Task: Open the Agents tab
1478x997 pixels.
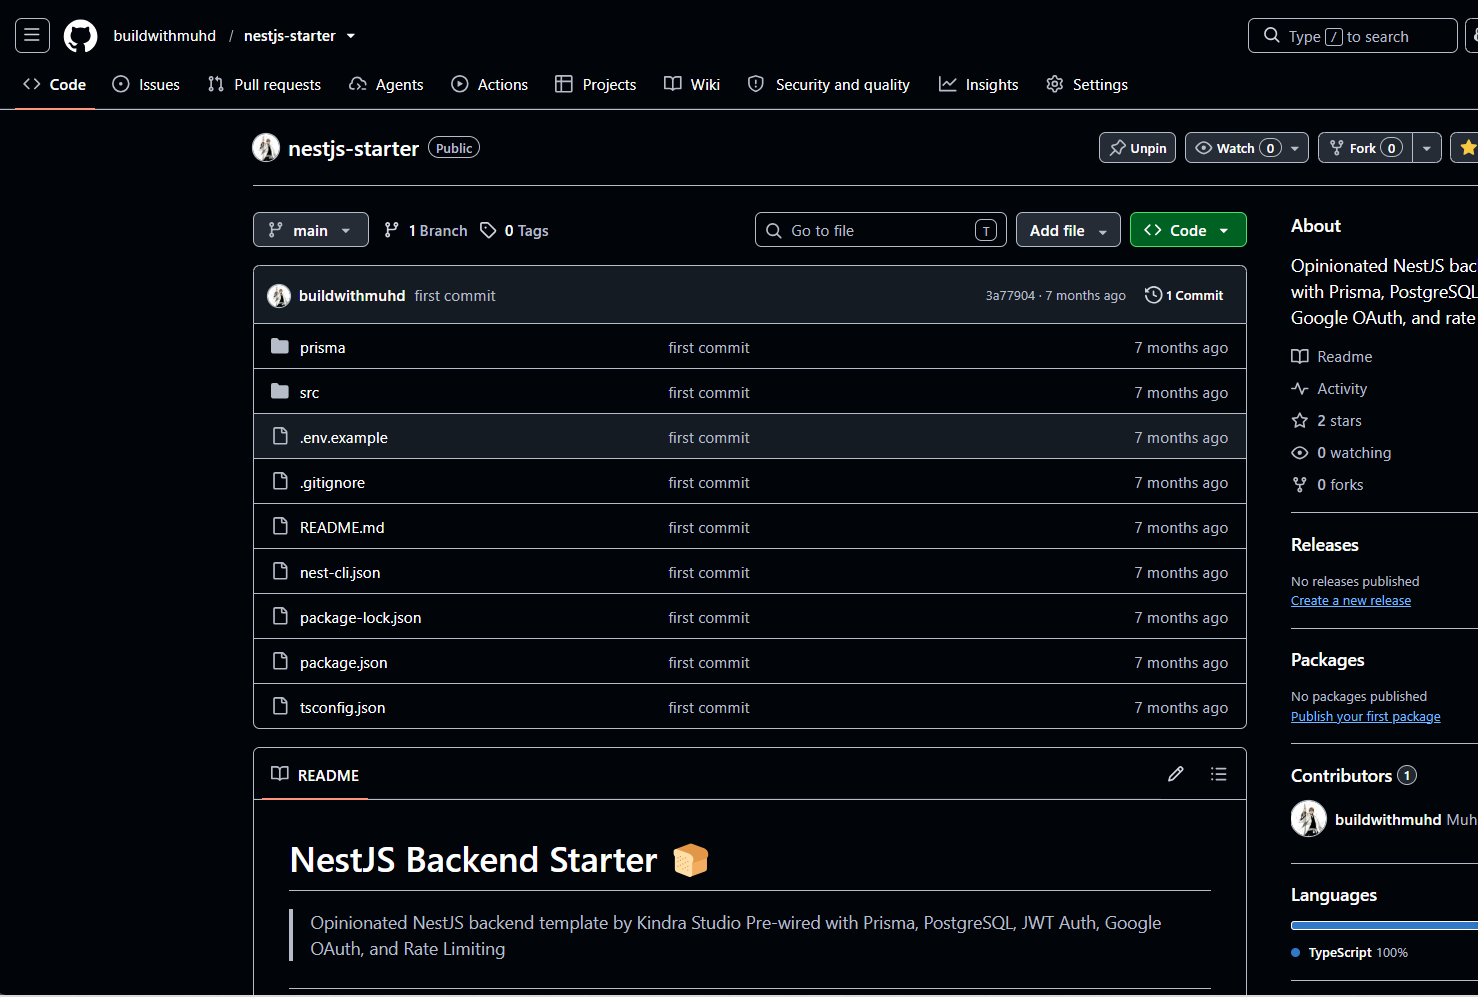Action: tap(386, 85)
